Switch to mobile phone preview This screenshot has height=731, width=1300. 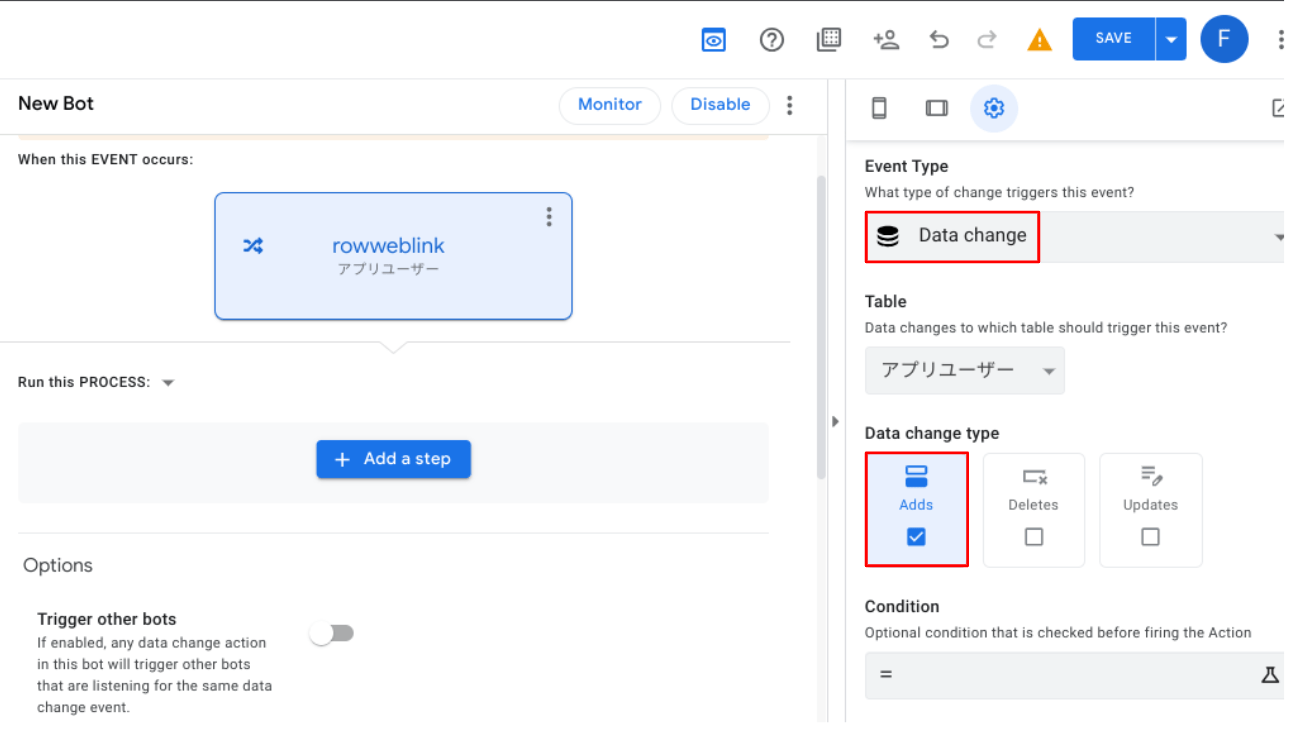point(879,108)
